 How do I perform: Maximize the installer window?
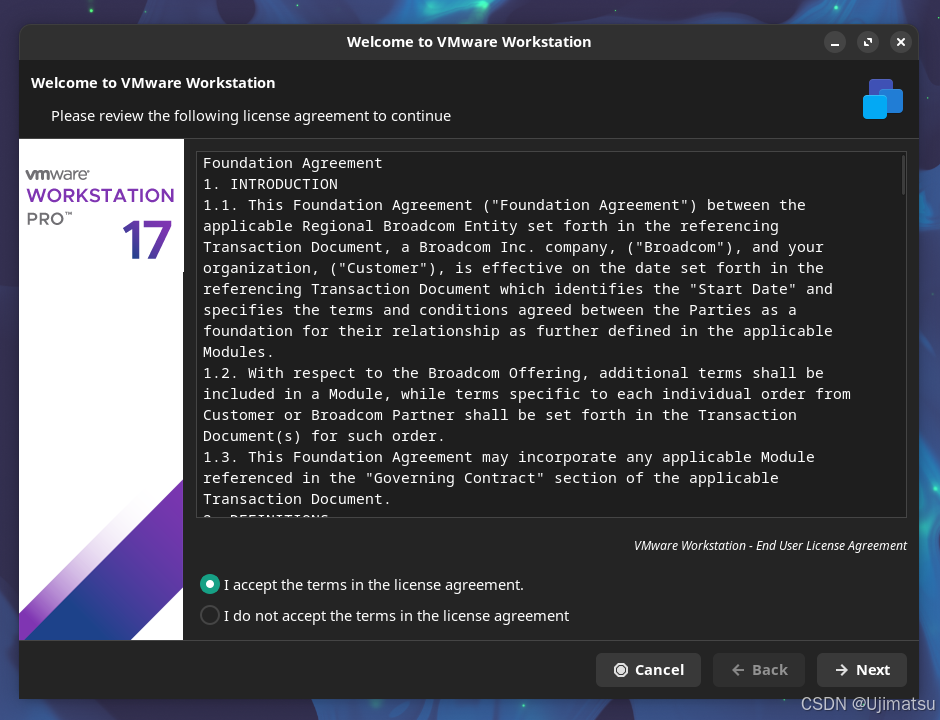pyautogui.click(x=867, y=42)
